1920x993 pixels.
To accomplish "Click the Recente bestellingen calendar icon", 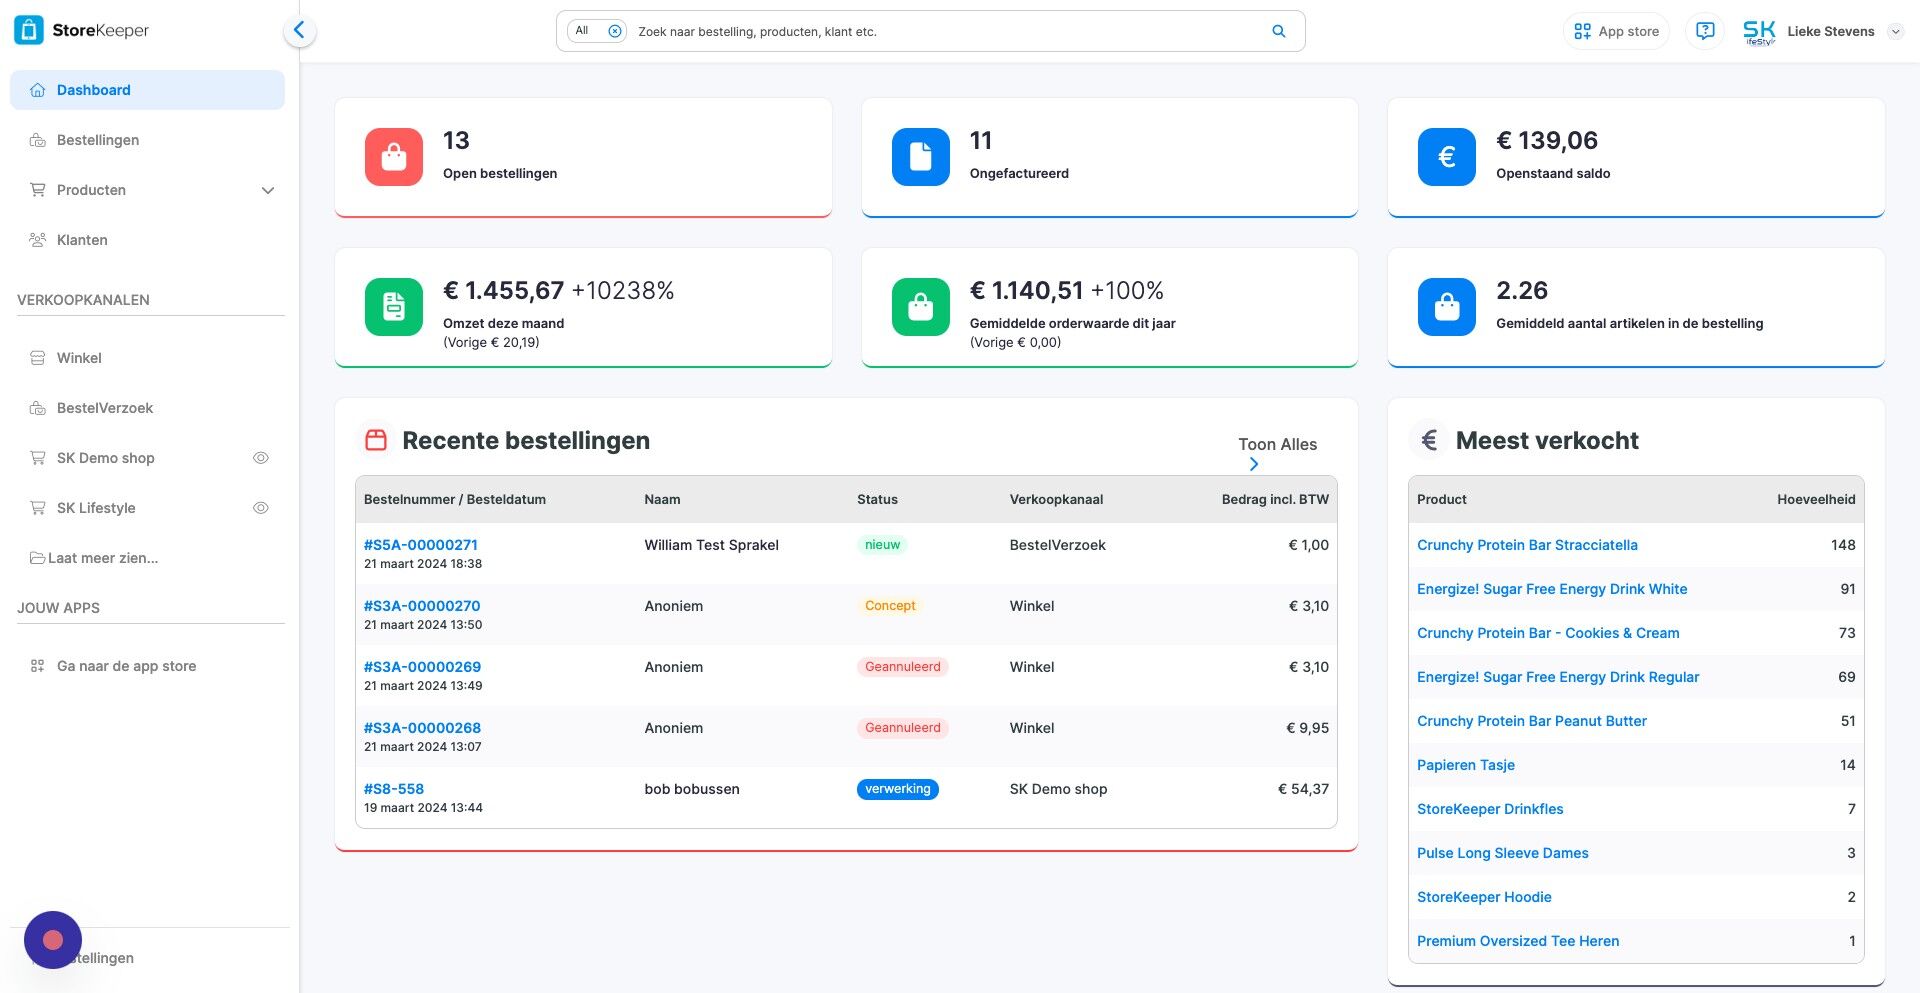I will click(376, 440).
